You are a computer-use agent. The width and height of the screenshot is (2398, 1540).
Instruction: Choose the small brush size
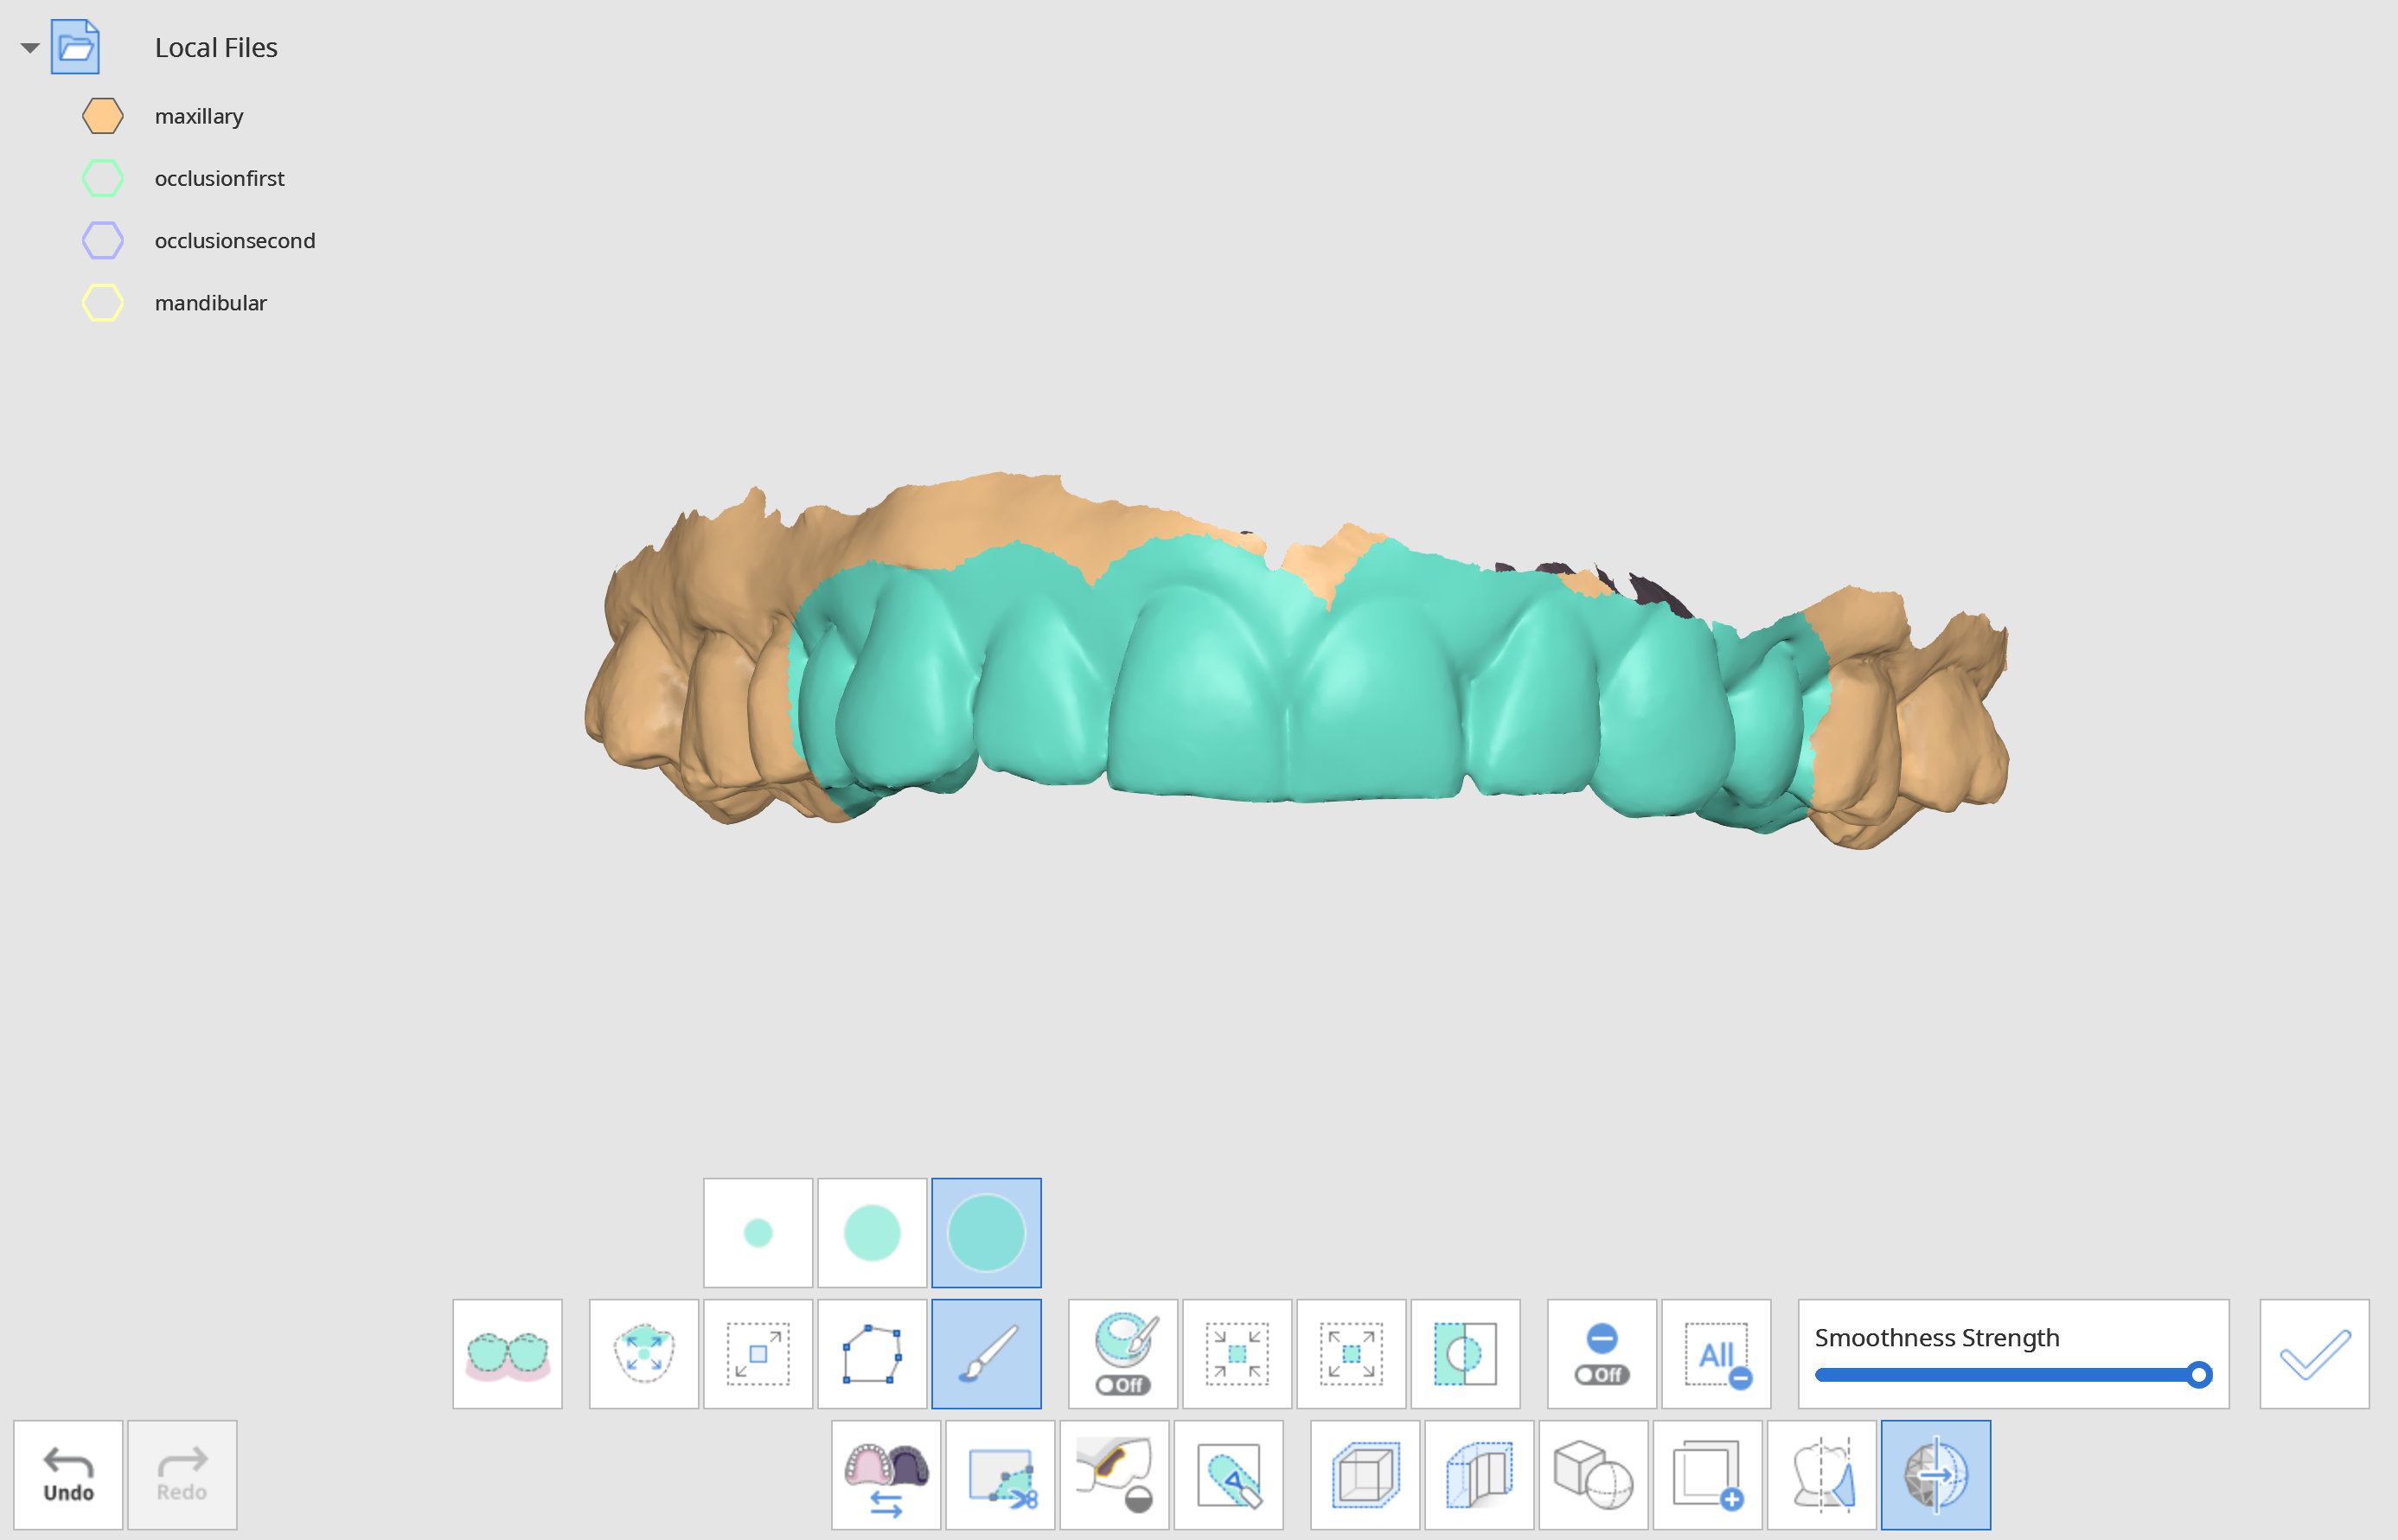pyautogui.click(x=758, y=1232)
